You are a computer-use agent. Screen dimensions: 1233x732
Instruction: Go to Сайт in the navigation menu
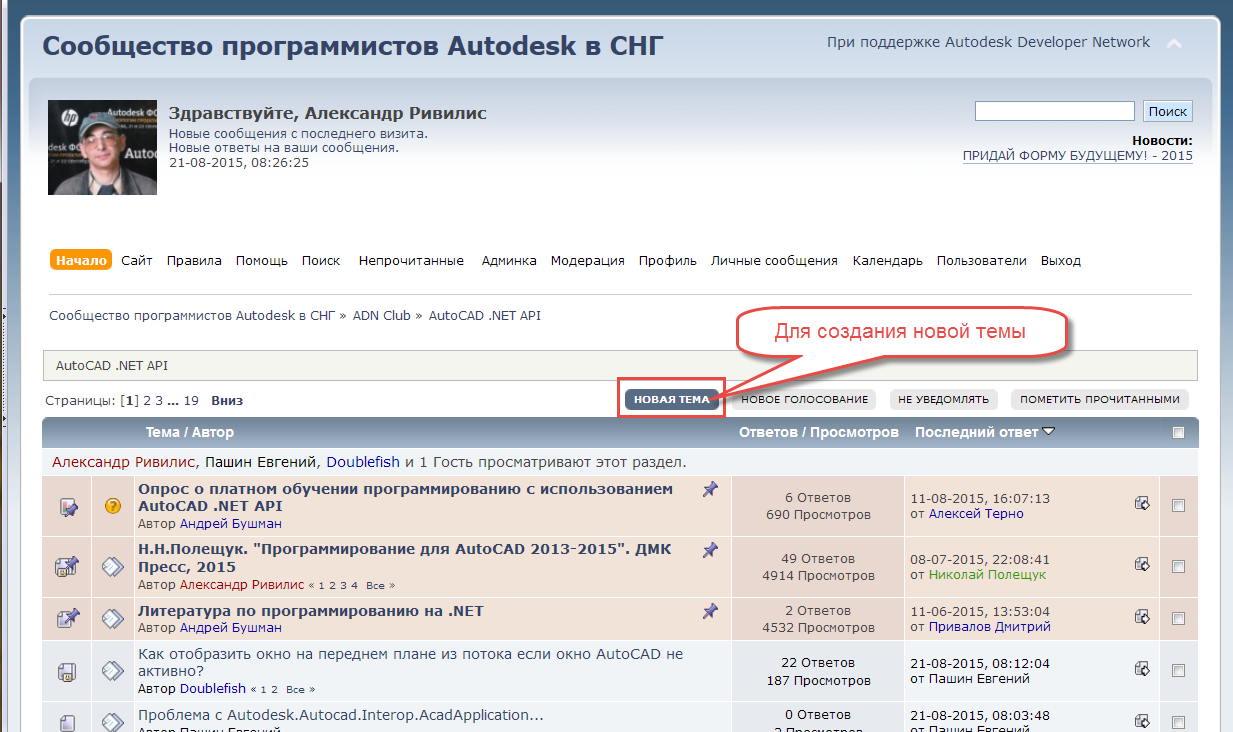[x=137, y=261]
